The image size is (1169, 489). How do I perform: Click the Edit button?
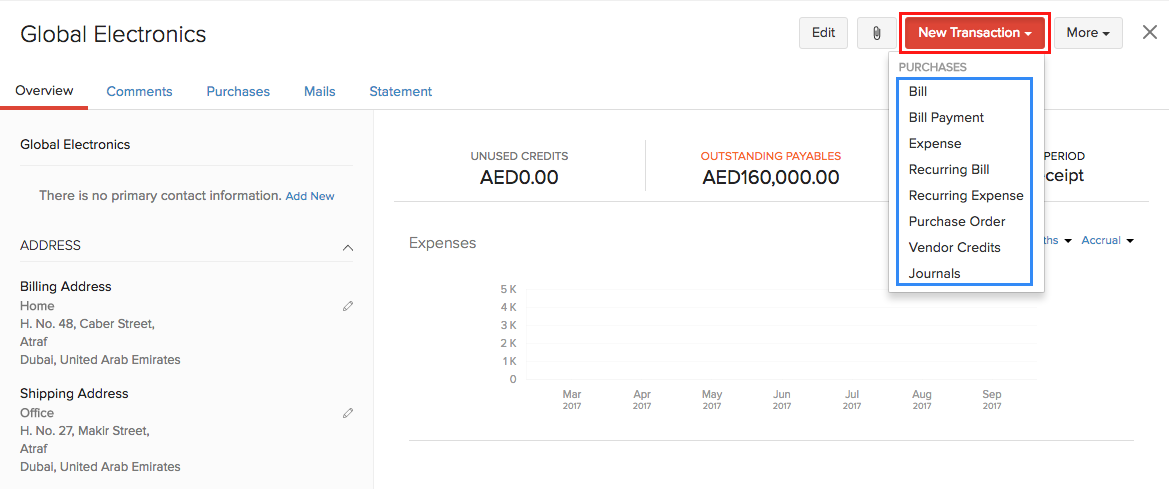point(823,33)
